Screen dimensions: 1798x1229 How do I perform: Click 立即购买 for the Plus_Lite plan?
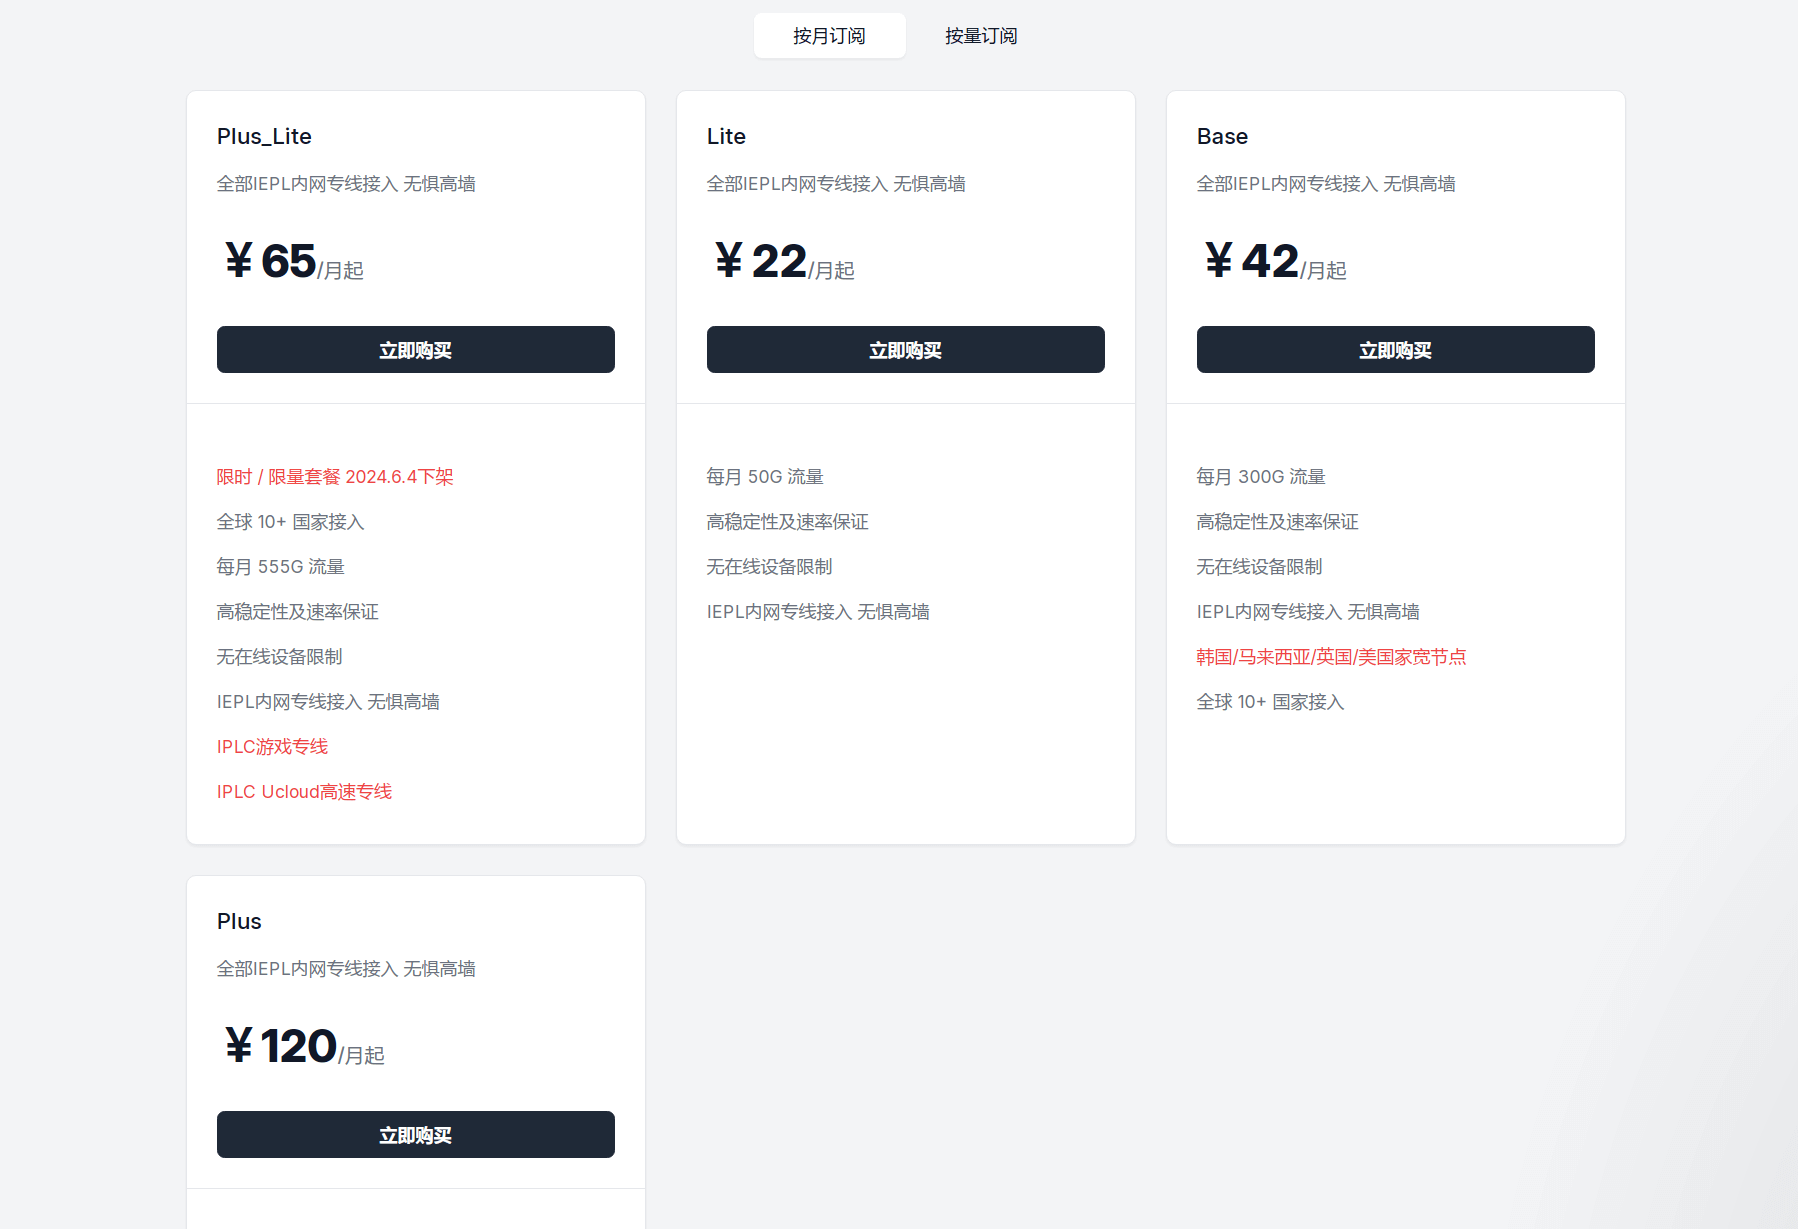coord(415,350)
